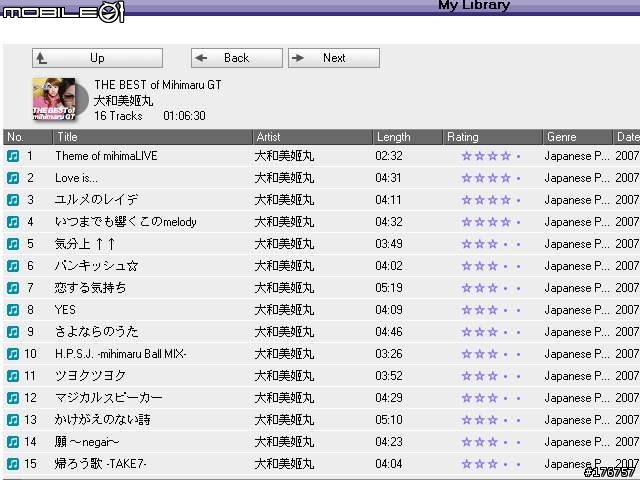
Task: Click the Up navigation button
Action: tap(97, 58)
